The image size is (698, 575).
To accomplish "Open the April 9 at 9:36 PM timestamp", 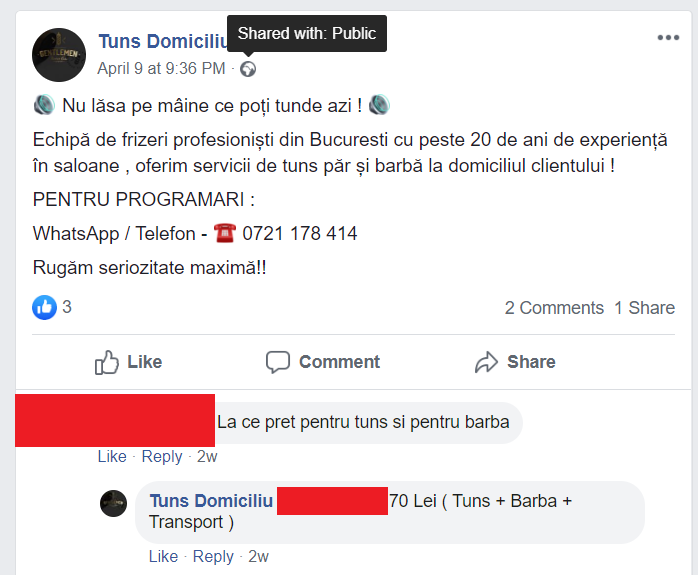I will 161,69.
